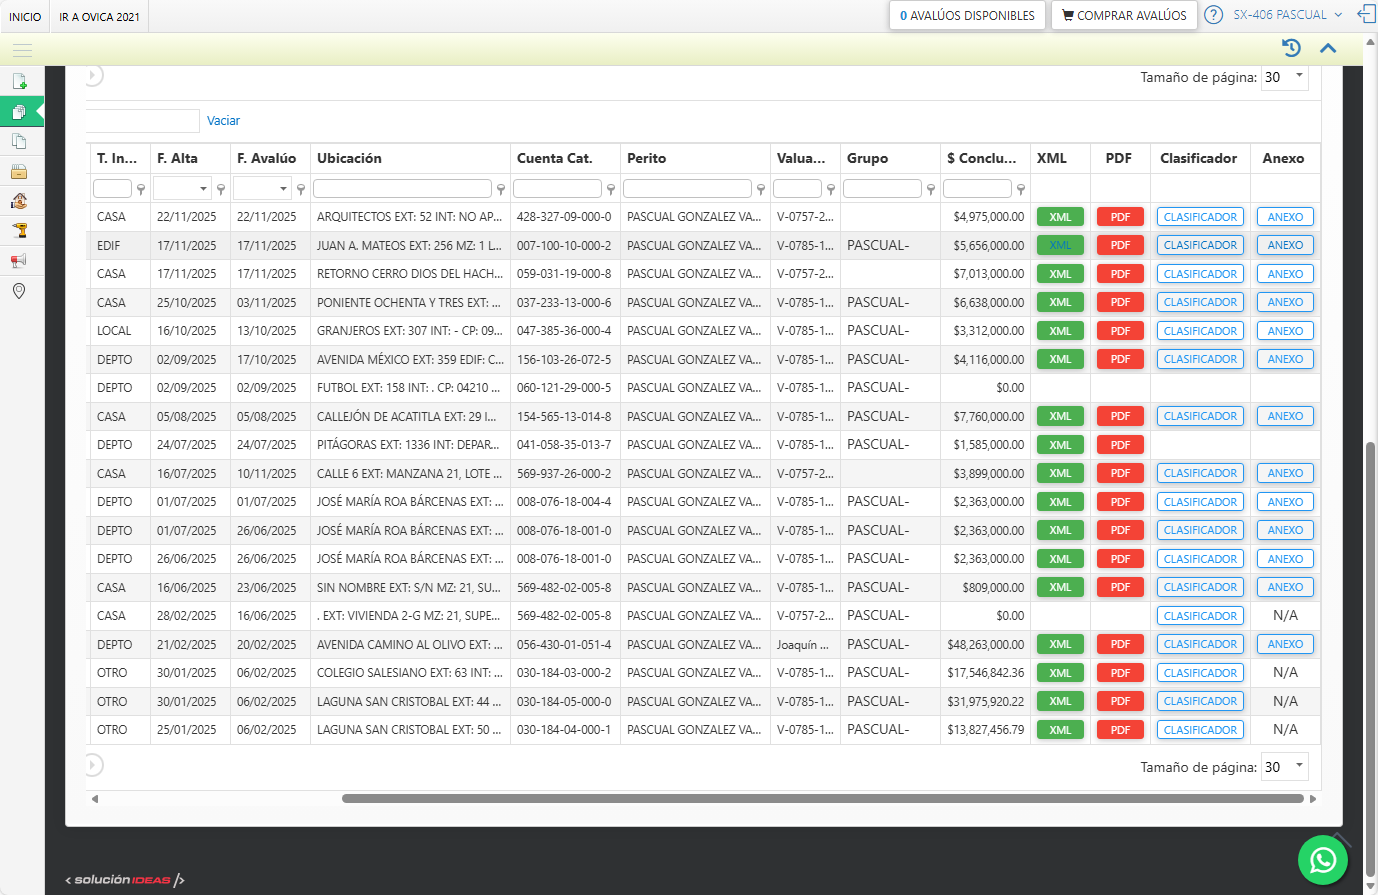The width and height of the screenshot is (1378, 895).
Task: Click the map location pin icon
Action: tap(19, 291)
